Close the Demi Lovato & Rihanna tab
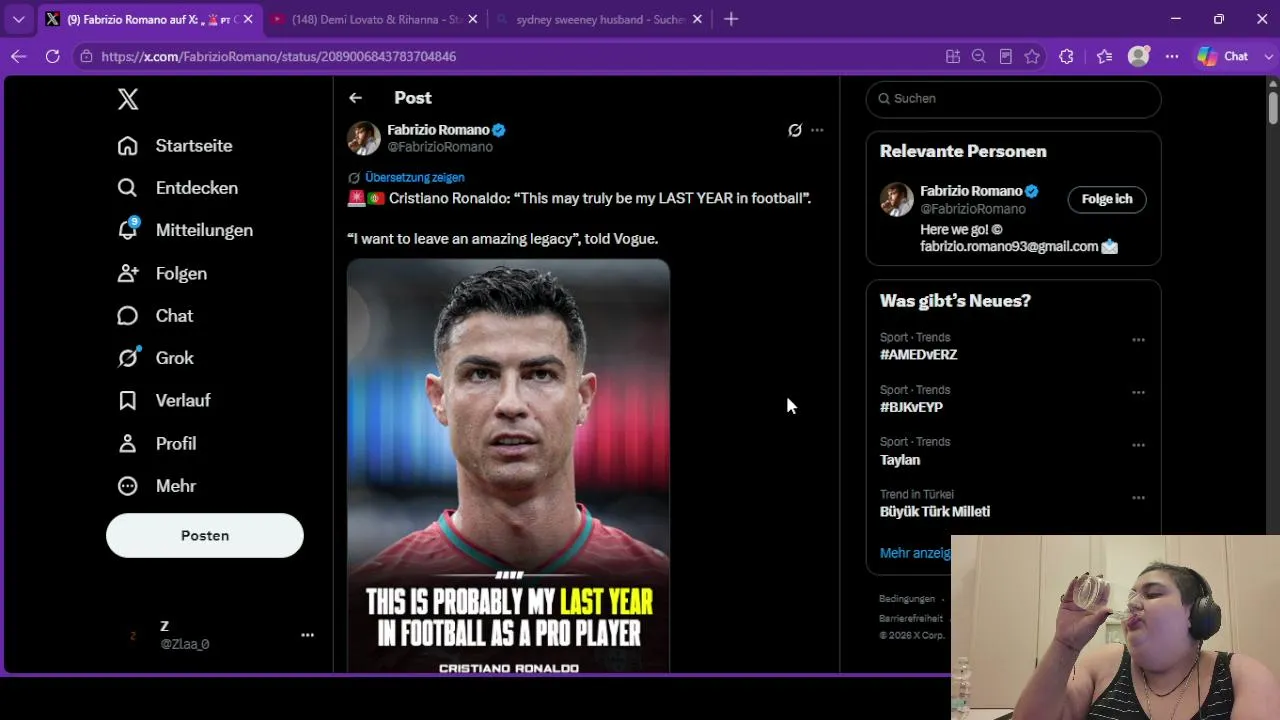Screen dimensions: 1280x720 (x=473, y=19)
